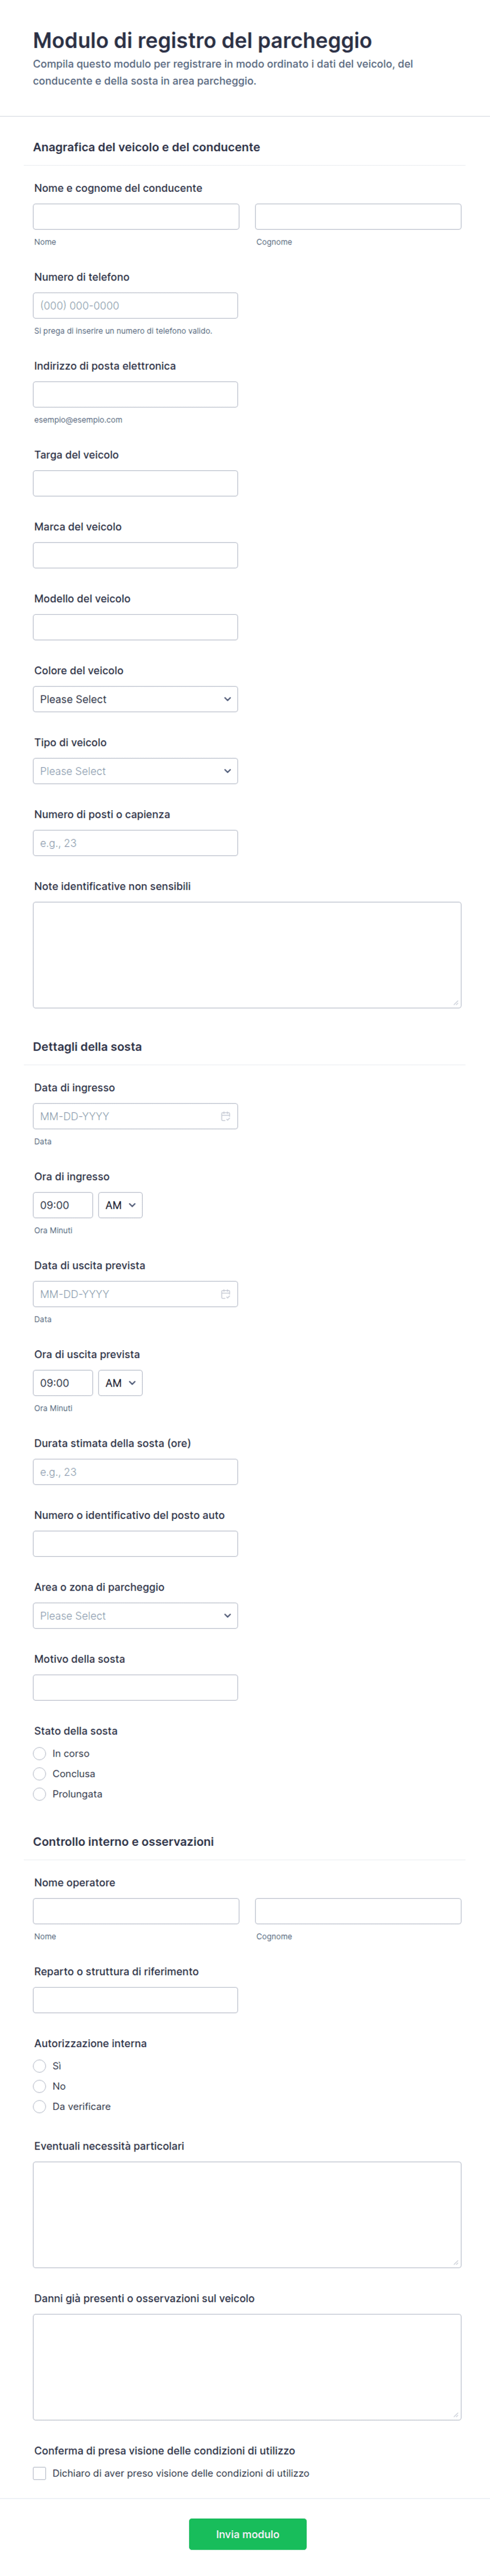
Task: Expand the Tipo di veicolo dropdown
Action: [135, 771]
